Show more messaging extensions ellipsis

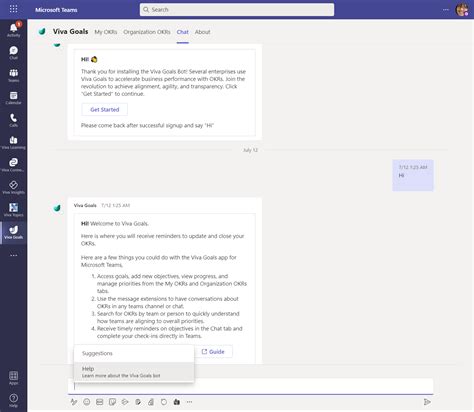point(189,402)
